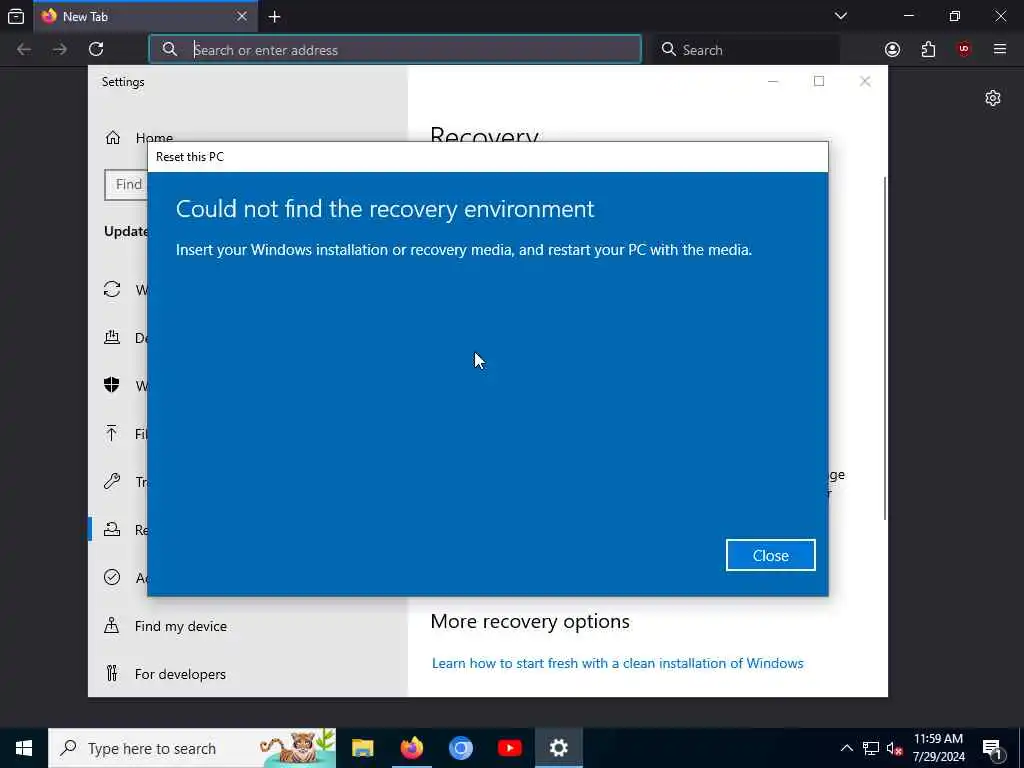Image resolution: width=1024 pixels, height=768 pixels.
Task: Click the taskbar Type here to search box
Action: (x=192, y=748)
